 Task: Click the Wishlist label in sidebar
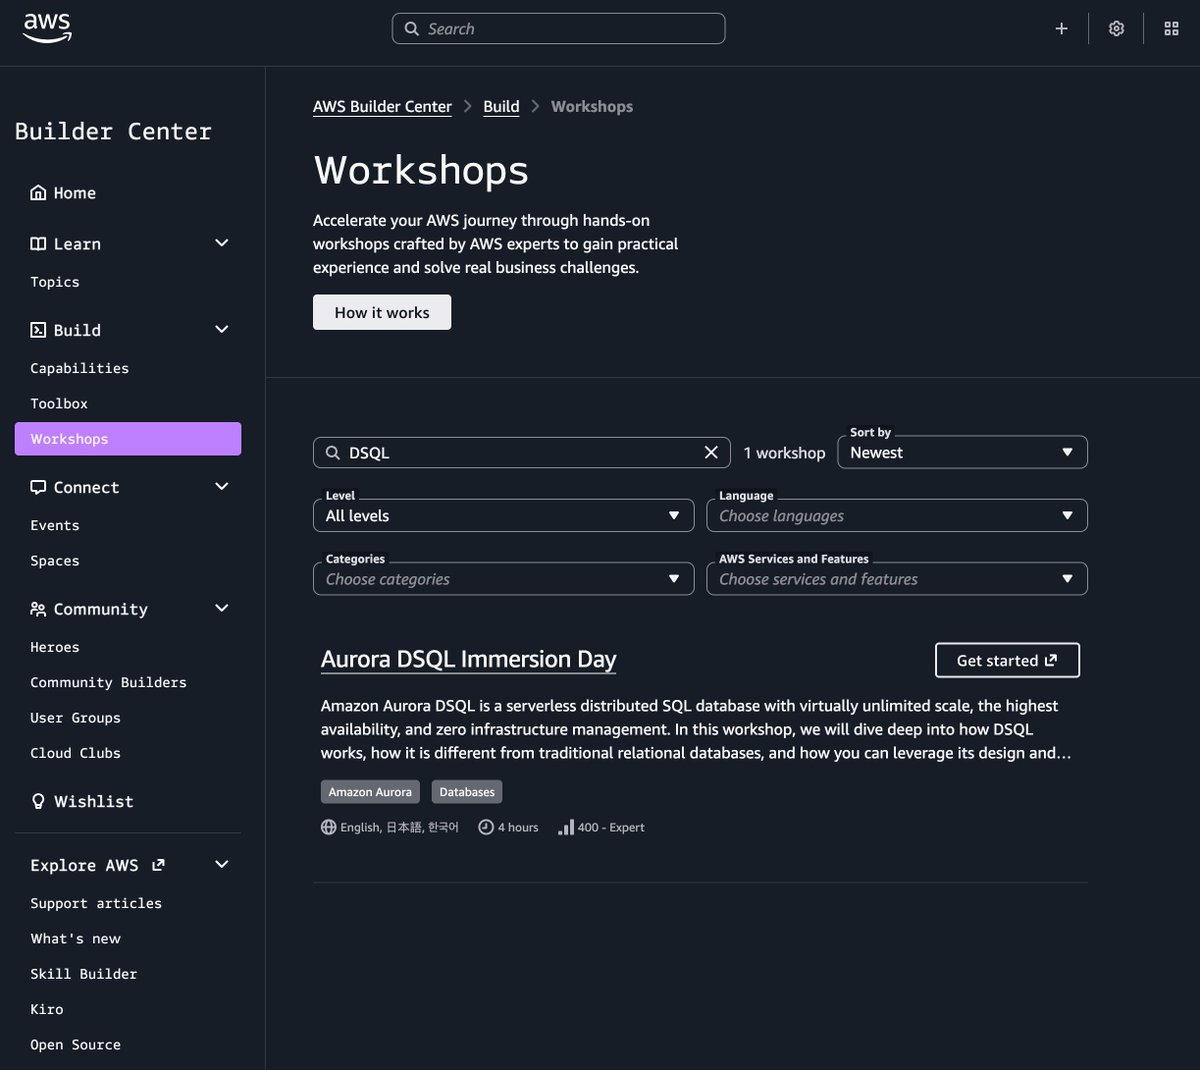tap(94, 801)
